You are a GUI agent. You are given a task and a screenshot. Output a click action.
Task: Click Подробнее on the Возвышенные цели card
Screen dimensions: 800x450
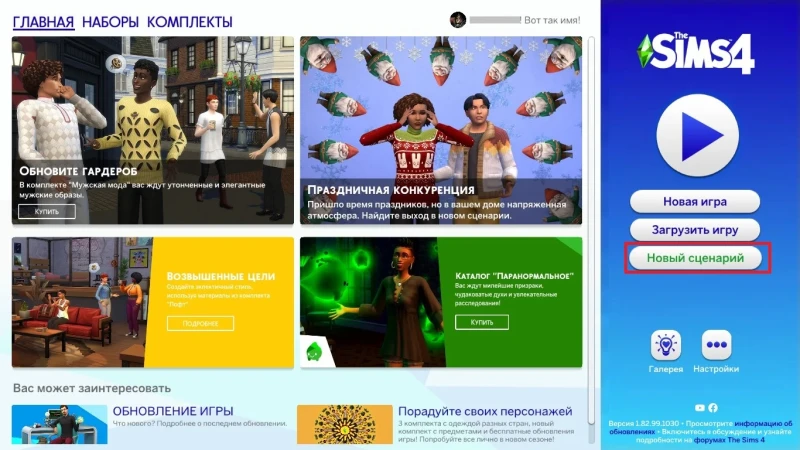pos(201,323)
